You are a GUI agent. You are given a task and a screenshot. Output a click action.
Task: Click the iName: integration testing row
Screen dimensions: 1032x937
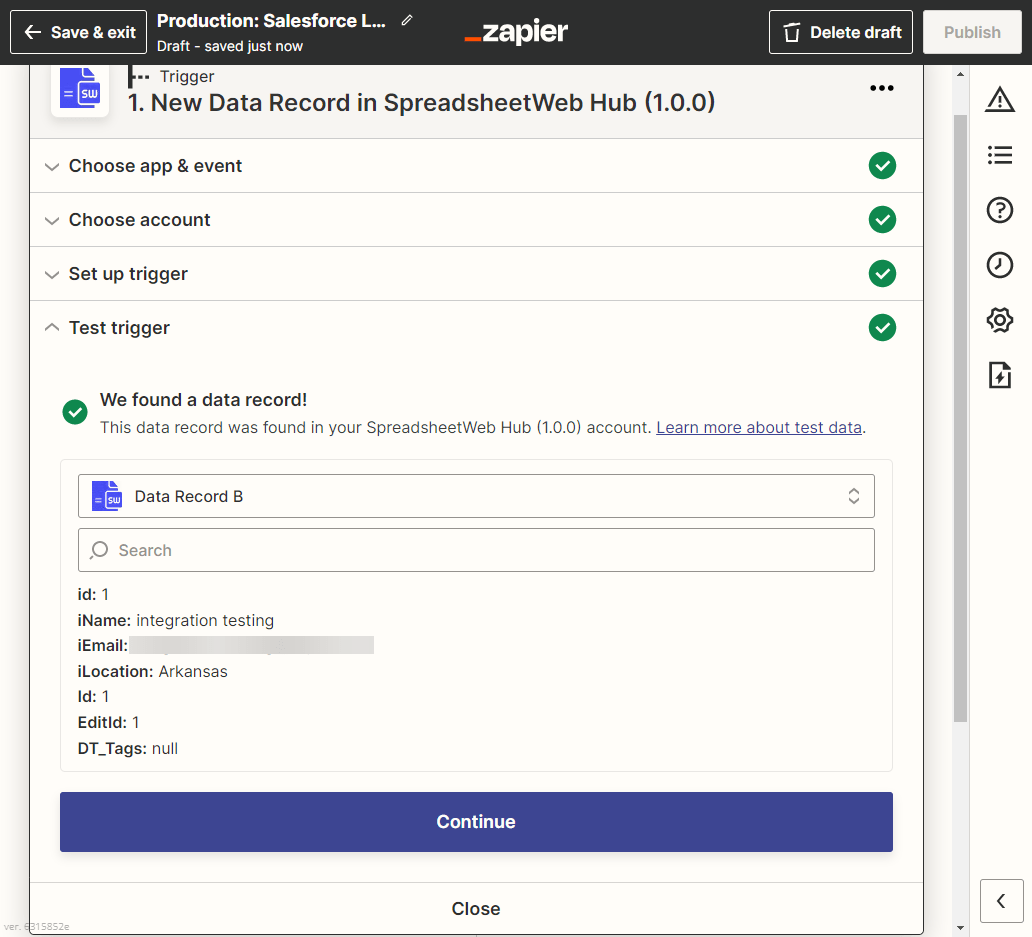coord(176,620)
